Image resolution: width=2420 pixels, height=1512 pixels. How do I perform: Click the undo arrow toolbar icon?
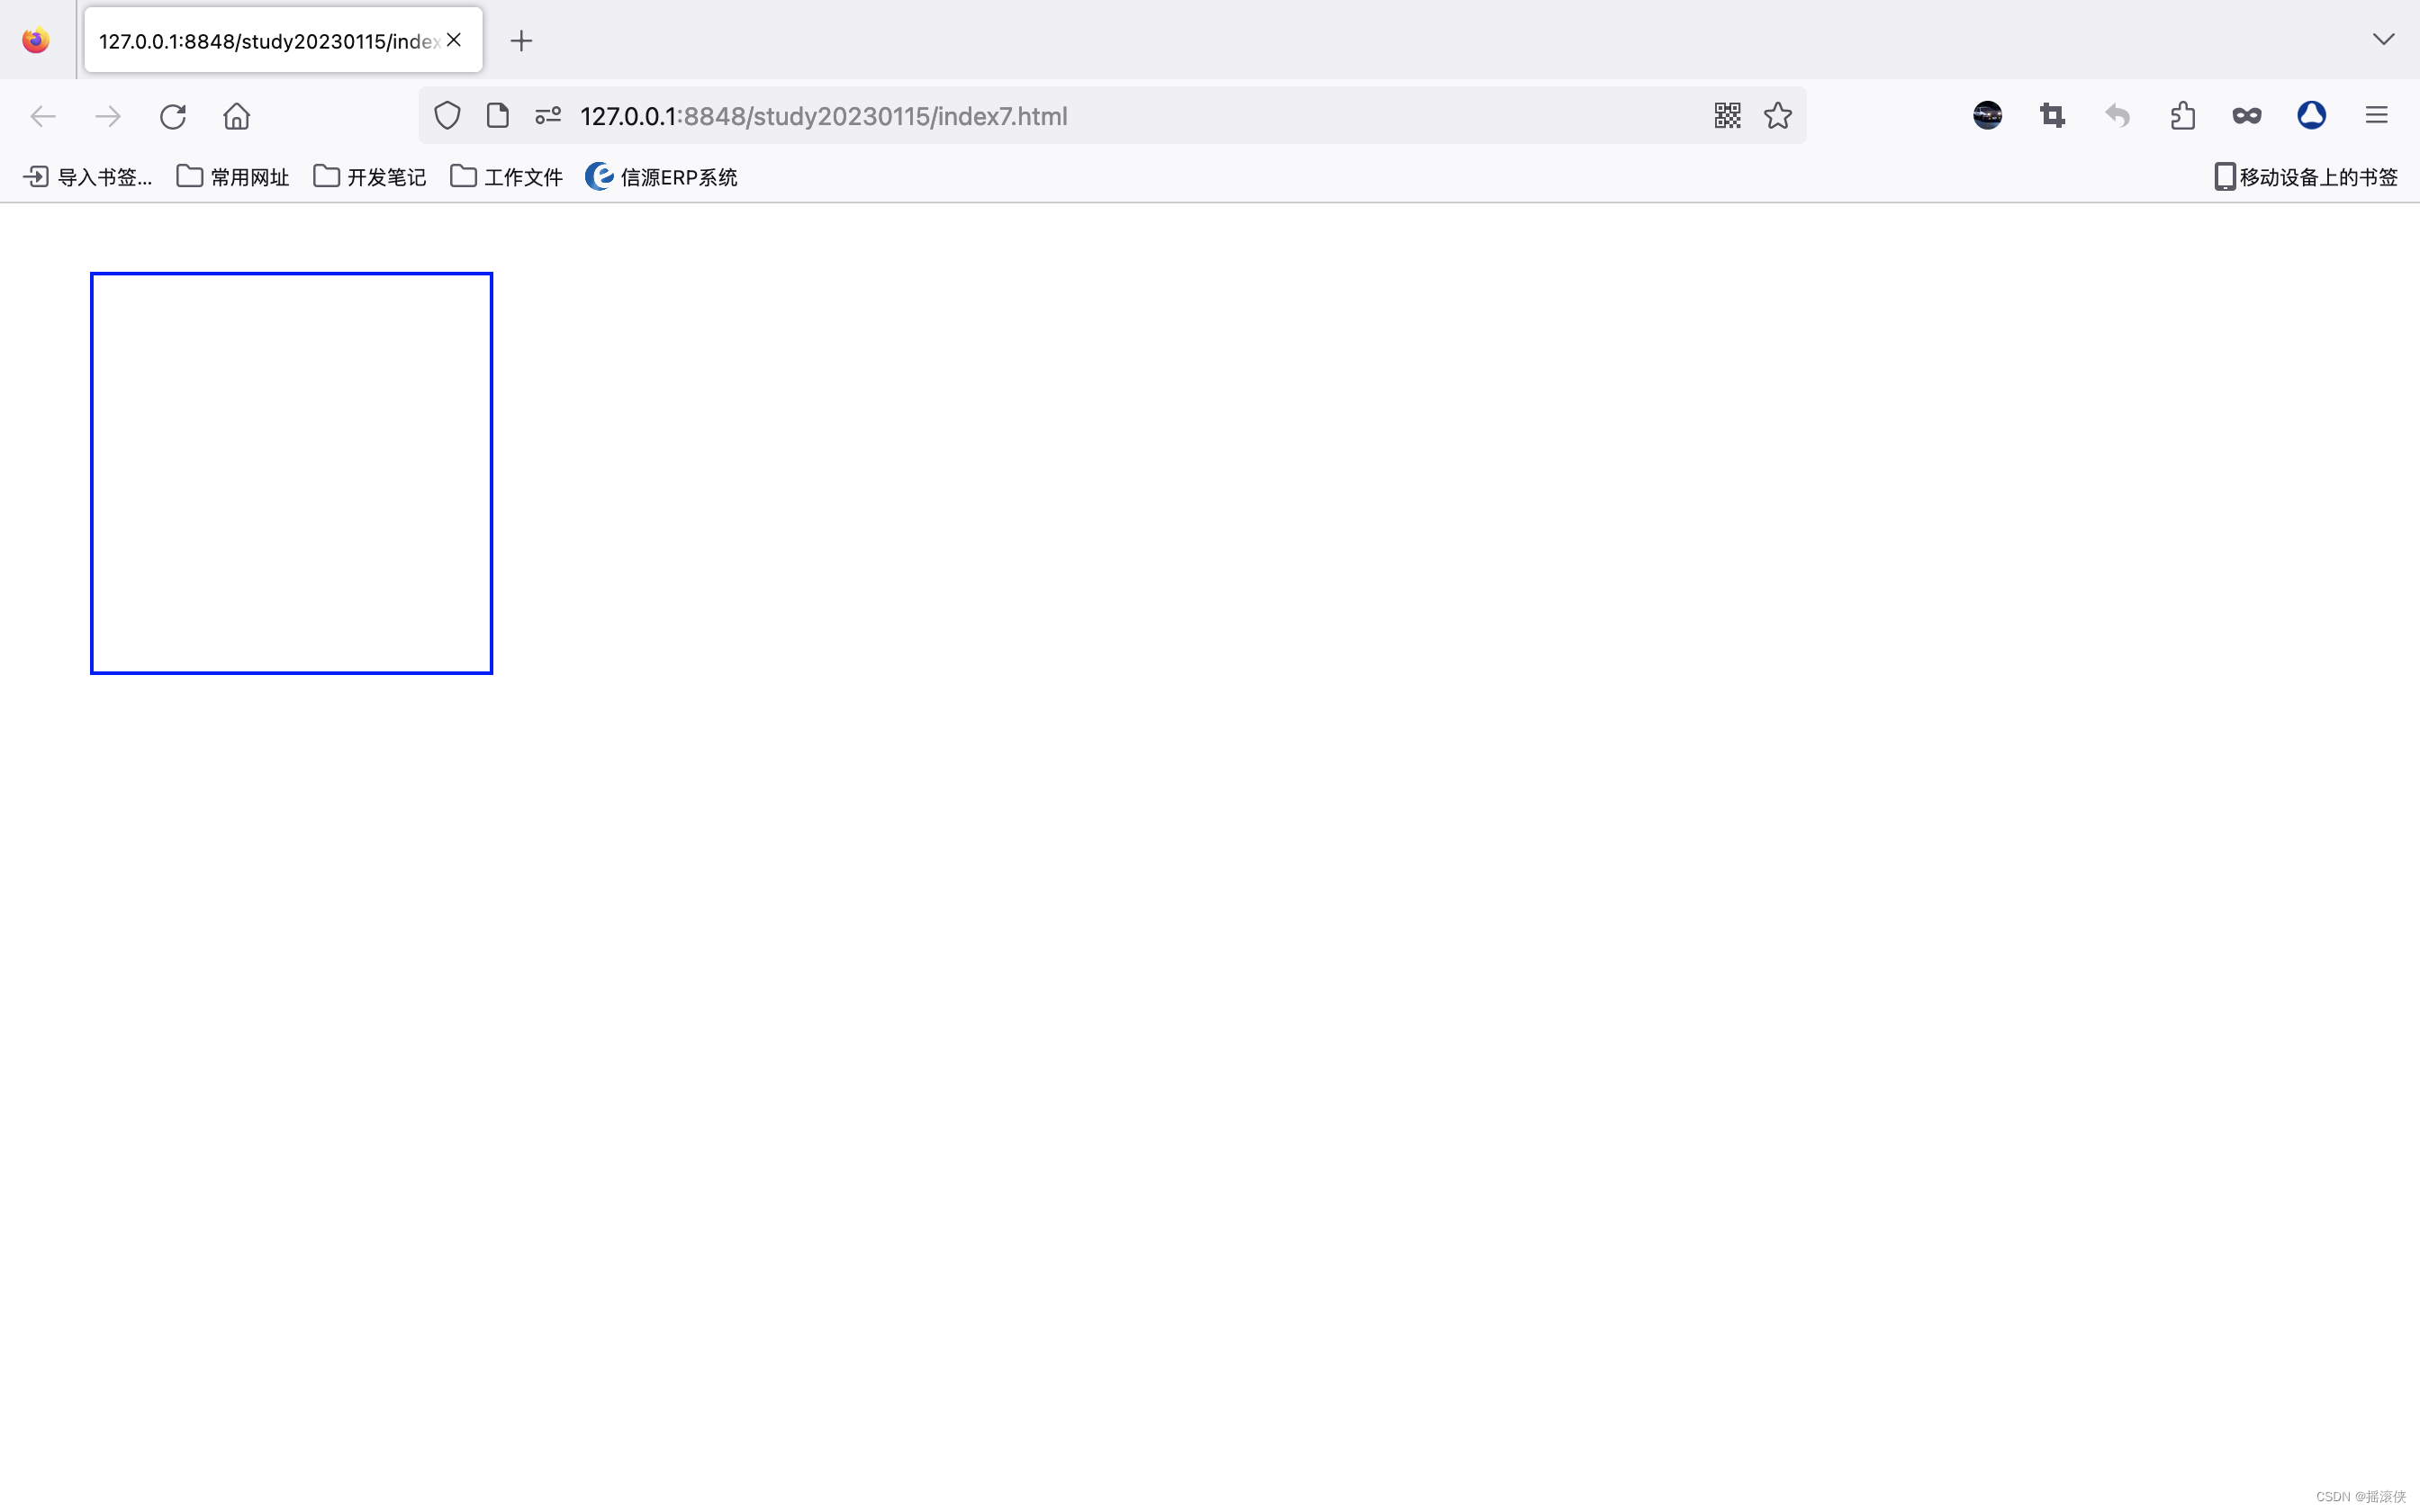2117,116
